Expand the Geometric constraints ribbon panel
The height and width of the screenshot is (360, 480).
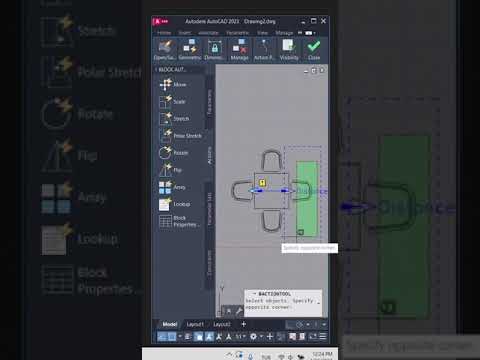[x=190, y=50]
